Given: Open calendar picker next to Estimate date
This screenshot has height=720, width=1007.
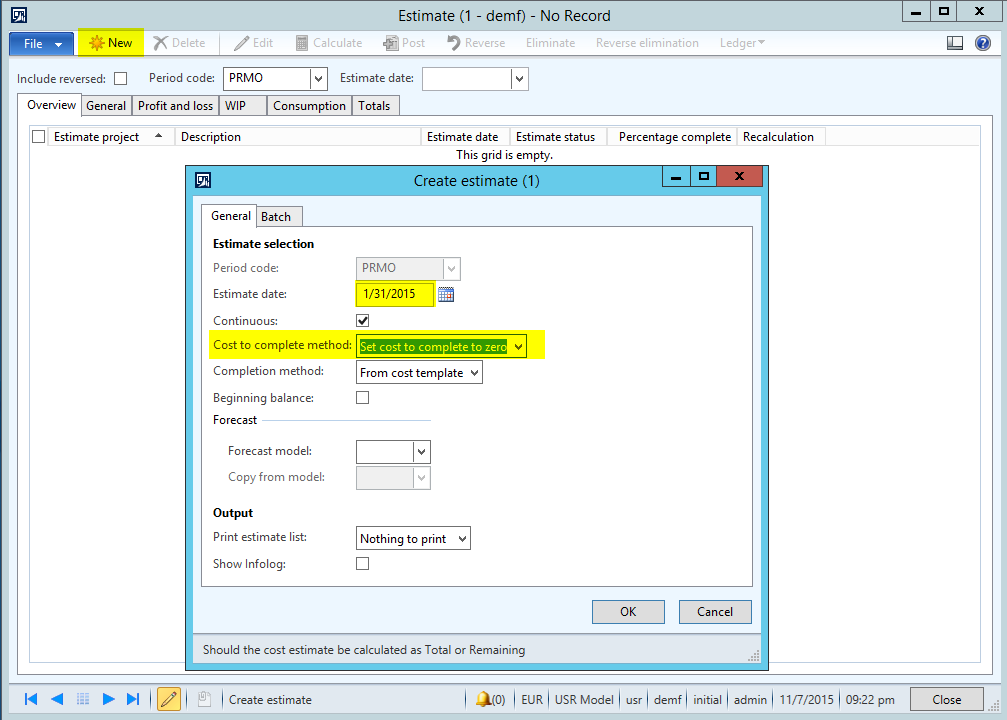Looking at the screenshot, I should [446, 294].
